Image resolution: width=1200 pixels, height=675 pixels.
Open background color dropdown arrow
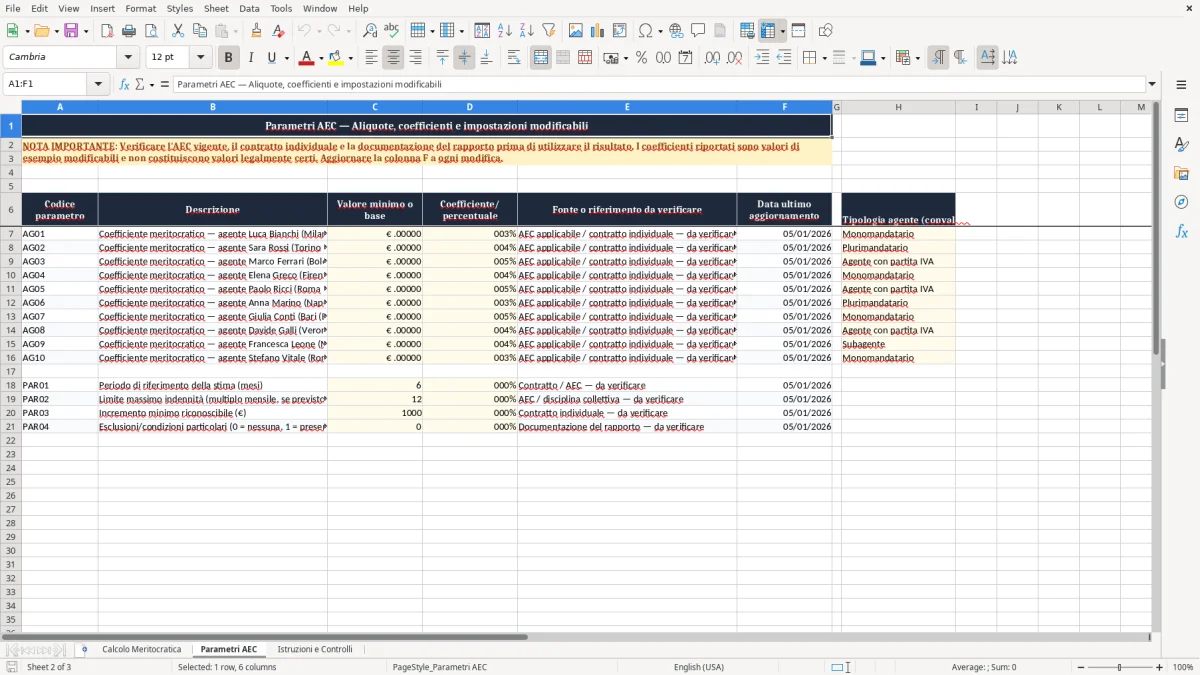click(x=350, y=58)
